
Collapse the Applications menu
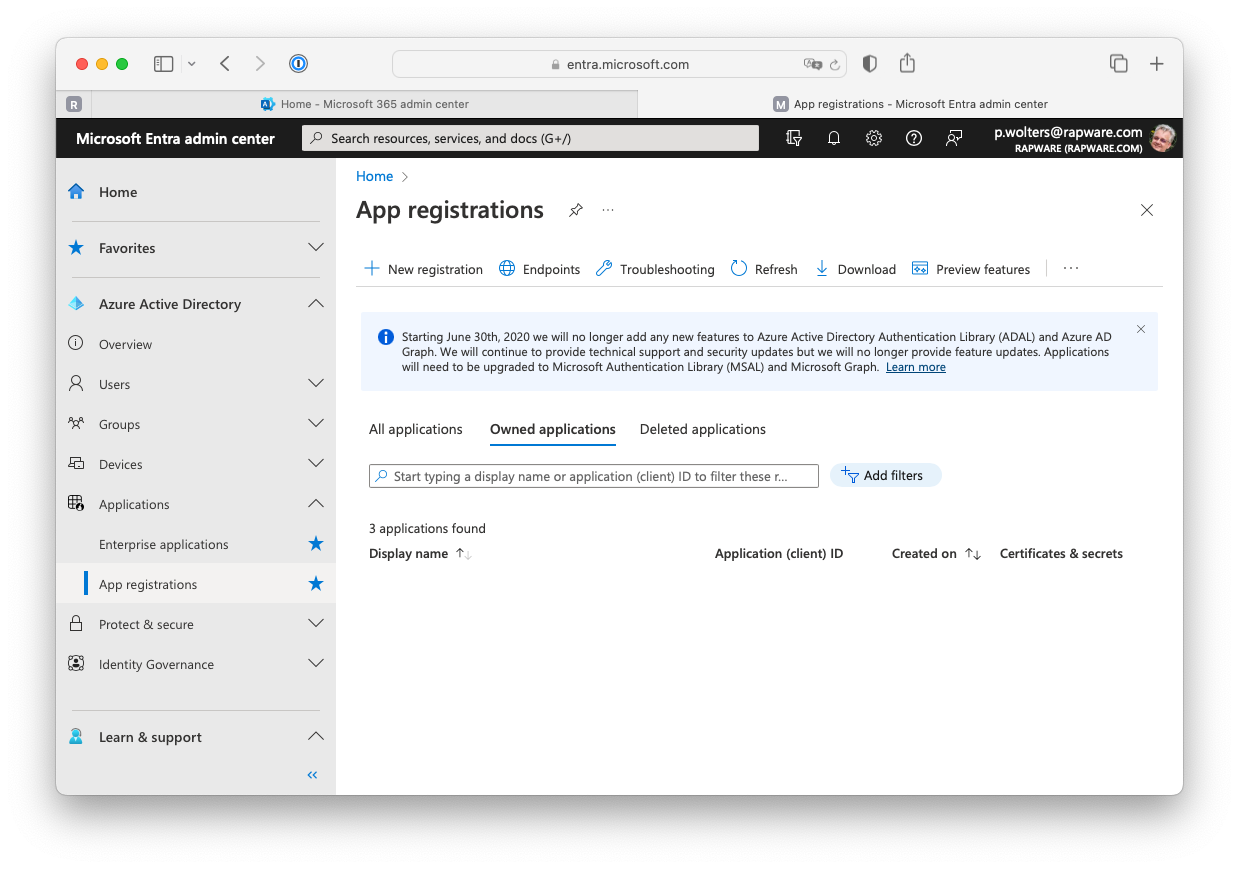point(316,504)
